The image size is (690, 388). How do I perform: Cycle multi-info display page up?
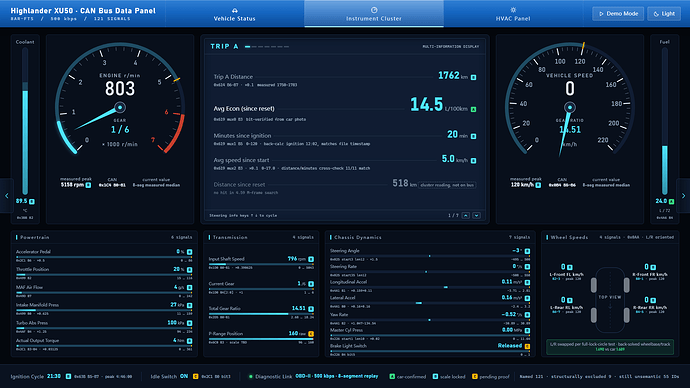[x=466, y=216]
